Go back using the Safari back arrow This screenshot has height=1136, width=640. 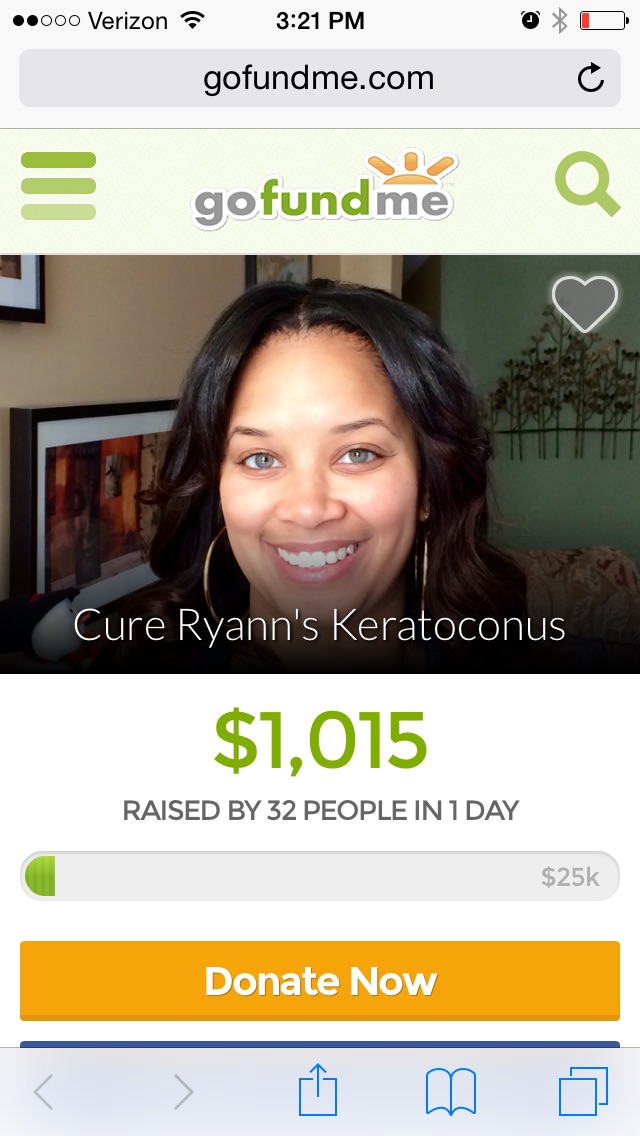click(x=44, y=1092)
